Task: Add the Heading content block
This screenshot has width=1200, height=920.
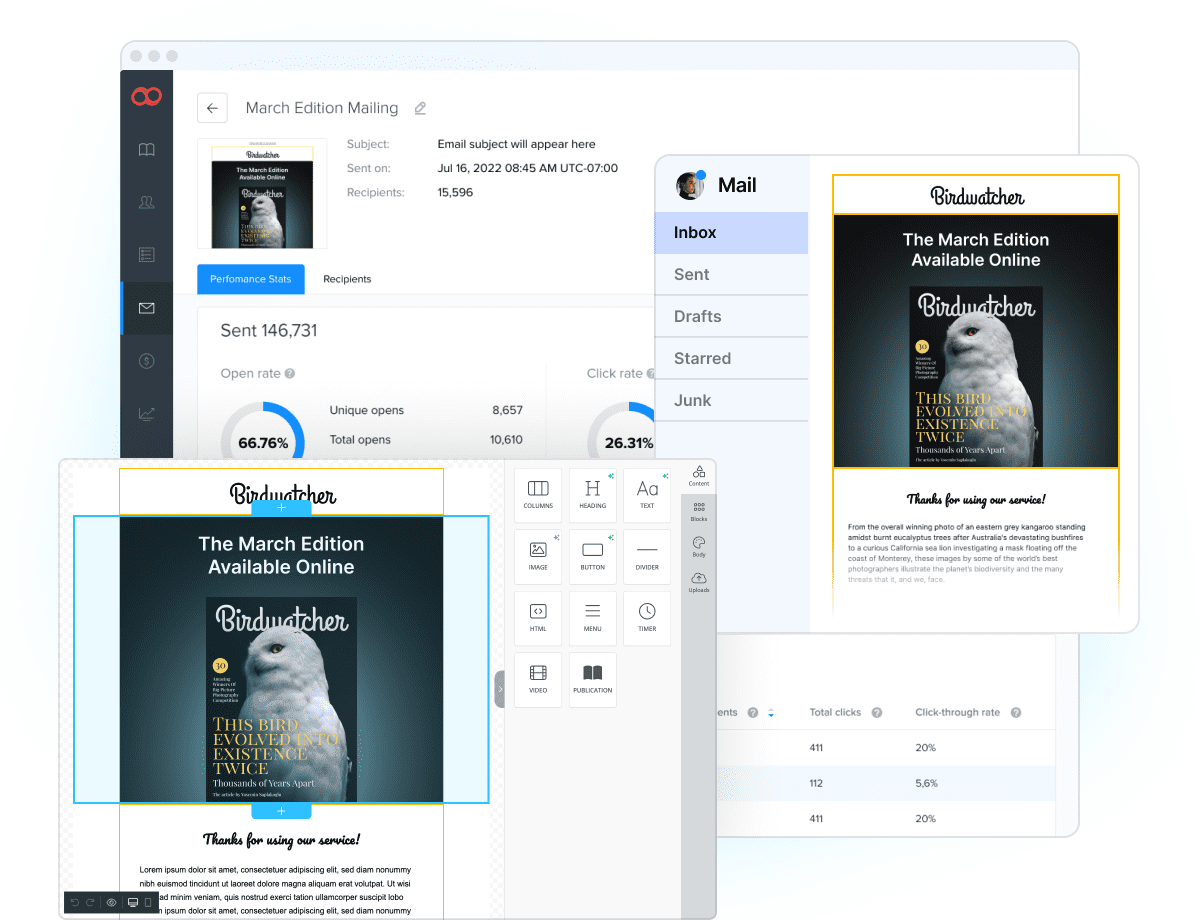Action: coord(593,494)
